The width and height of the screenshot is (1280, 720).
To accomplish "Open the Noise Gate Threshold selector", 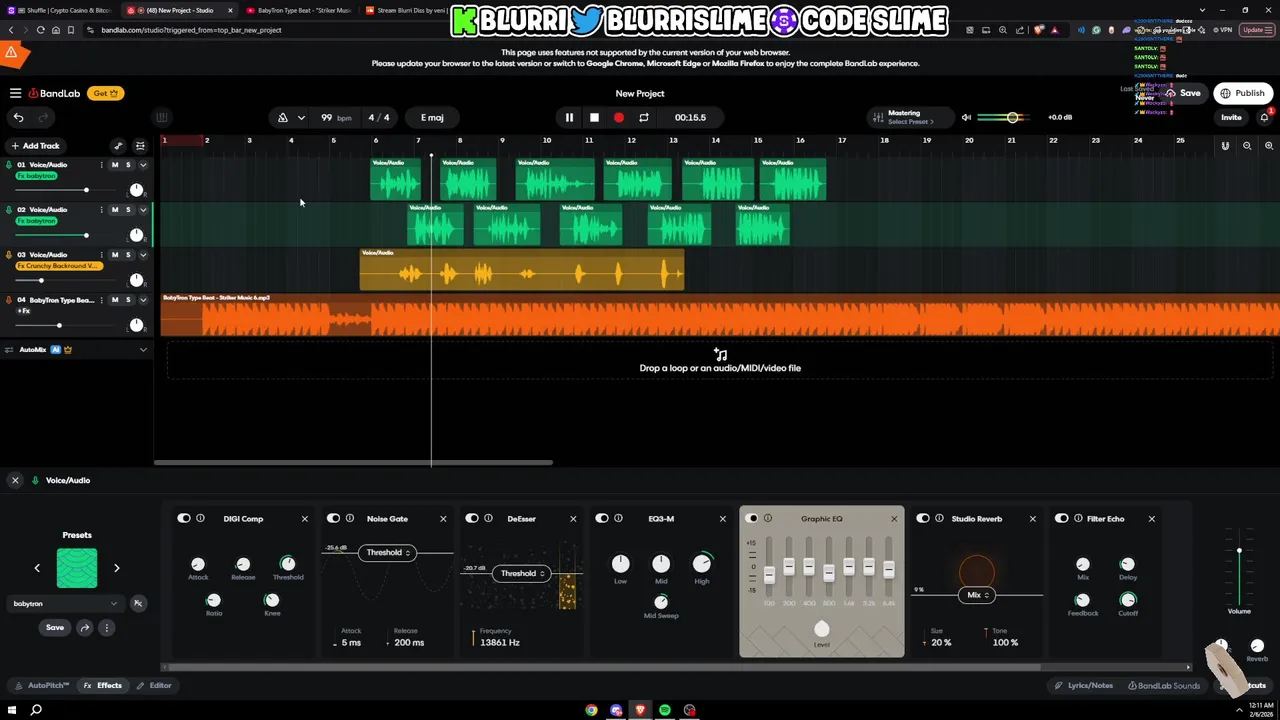I will click(x=386, y=553).
